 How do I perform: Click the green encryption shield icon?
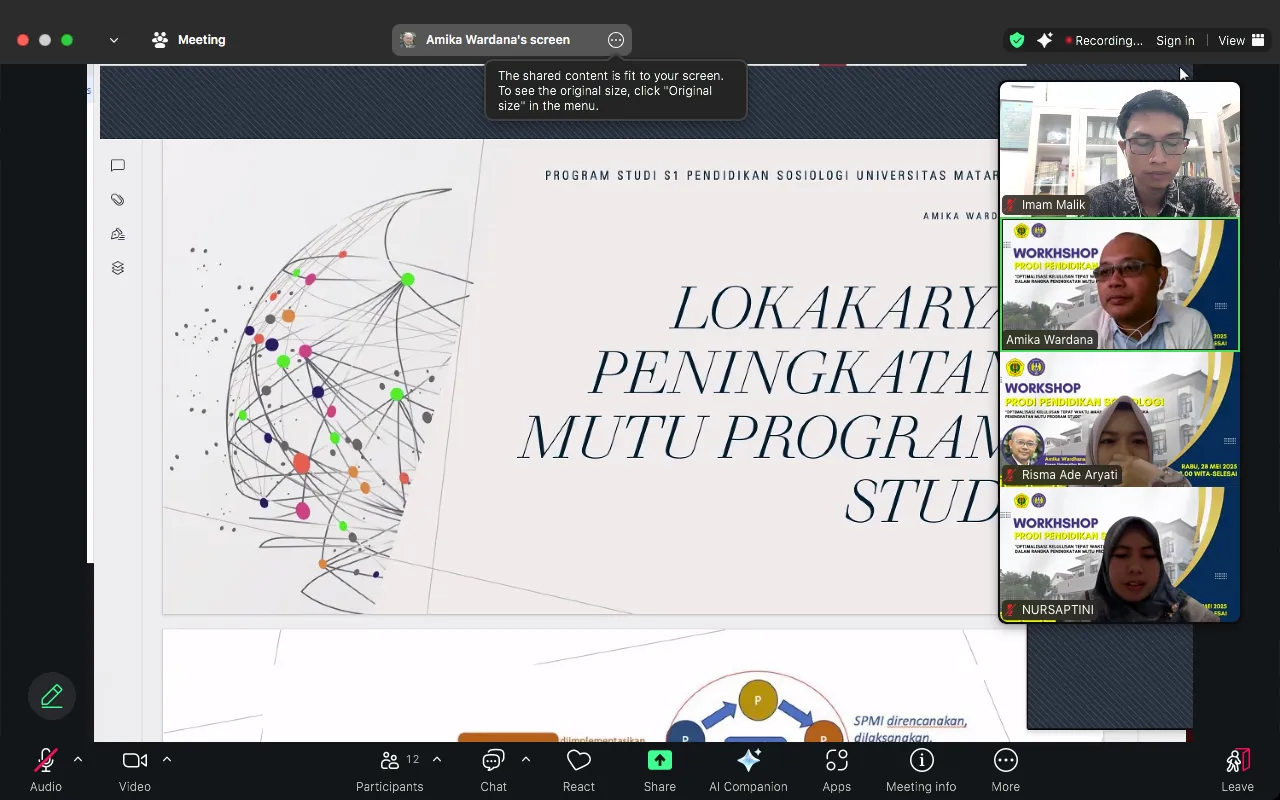click(1017, 40)
